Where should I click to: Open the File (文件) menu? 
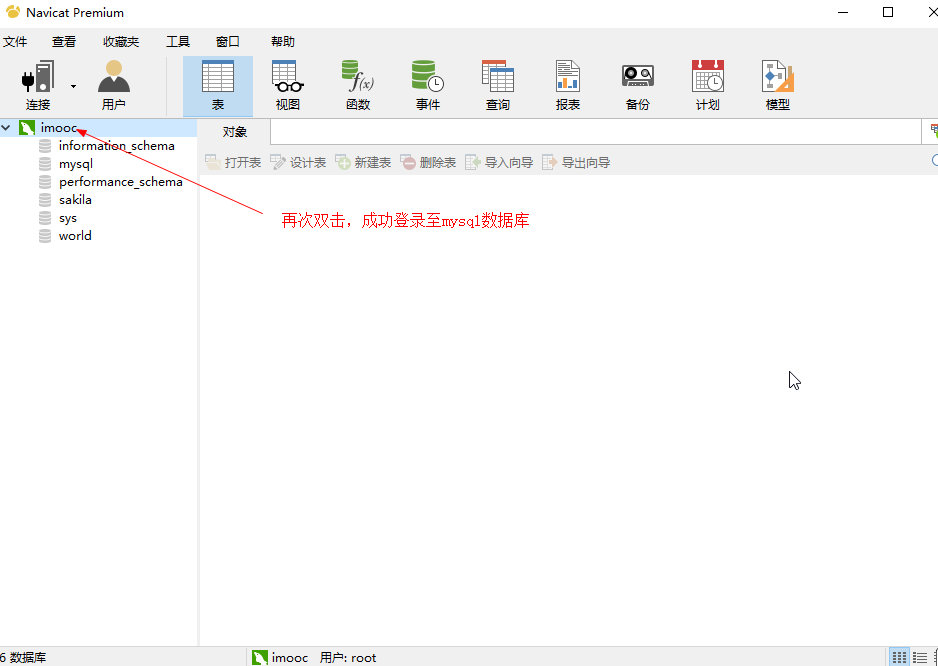(15, 42)
